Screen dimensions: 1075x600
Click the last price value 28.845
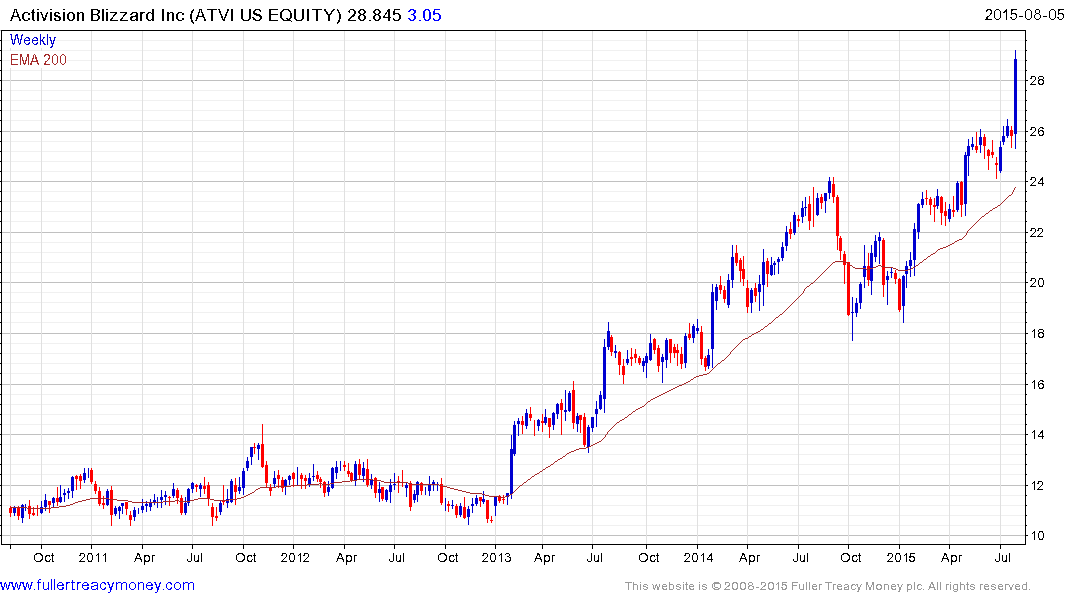[374, 15]
